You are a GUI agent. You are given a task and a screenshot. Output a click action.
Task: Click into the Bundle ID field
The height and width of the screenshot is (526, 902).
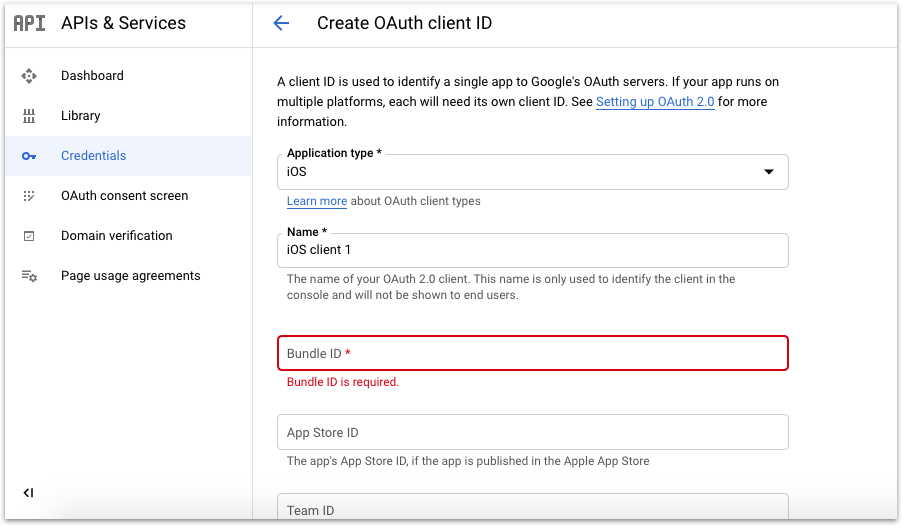click(533, 353)
